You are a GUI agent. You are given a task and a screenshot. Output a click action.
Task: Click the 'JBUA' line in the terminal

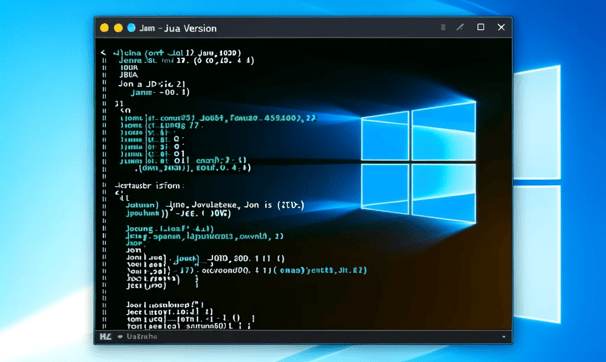[x=129, y=75]
